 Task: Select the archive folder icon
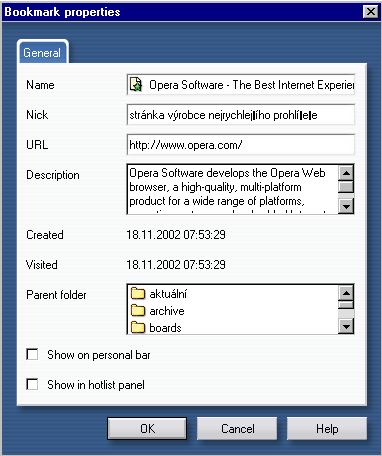(138, 311)
